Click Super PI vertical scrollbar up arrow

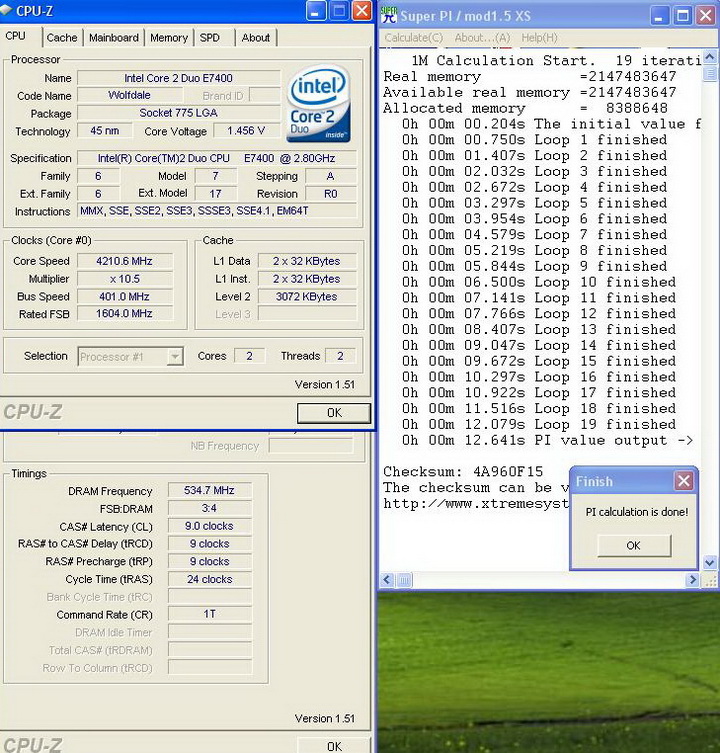point(710,58)
